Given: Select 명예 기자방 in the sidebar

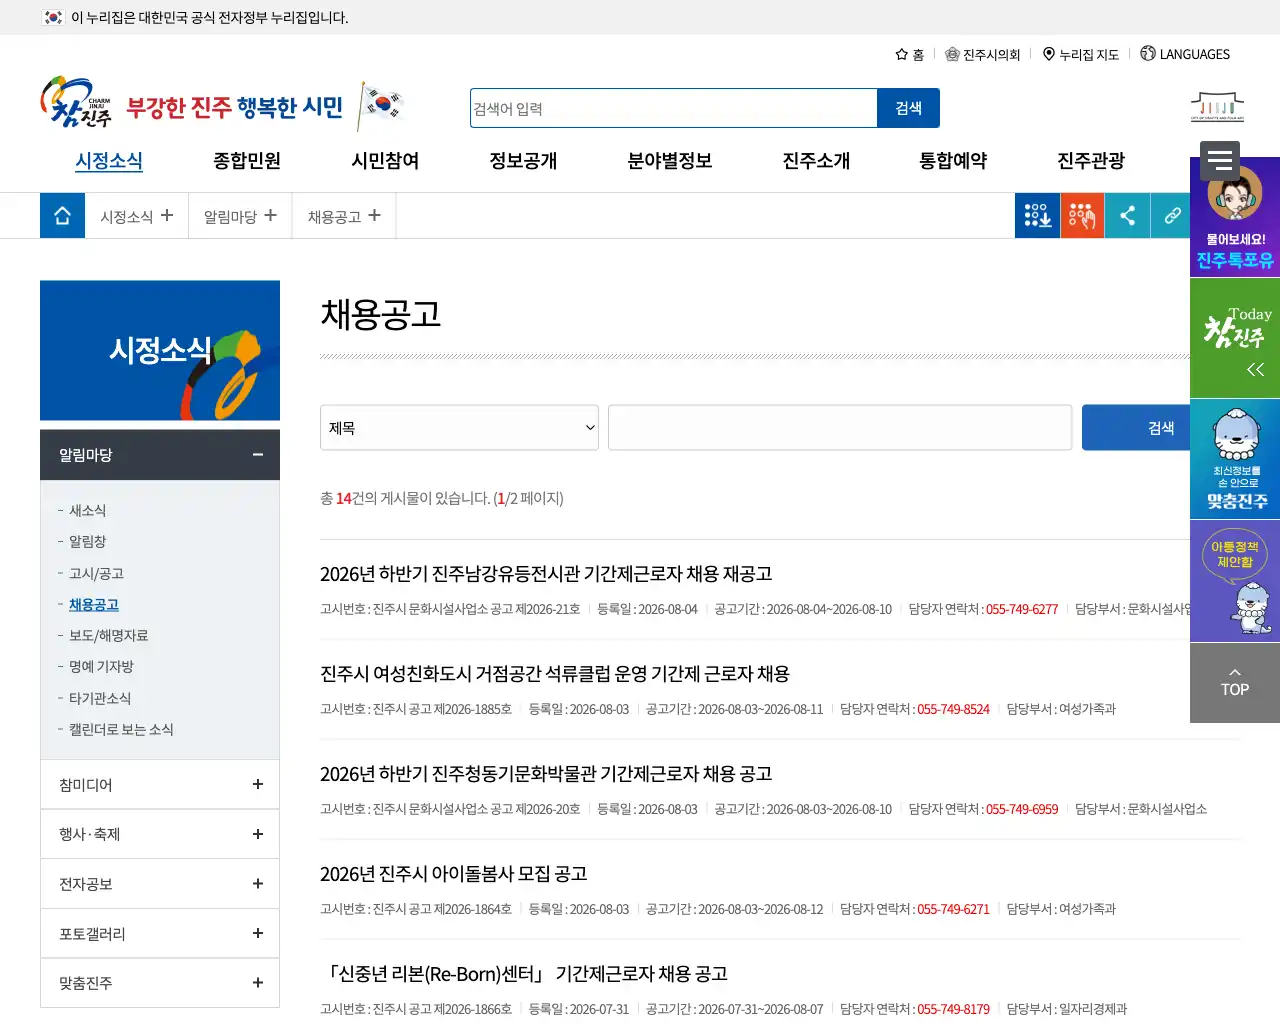Looking at the screenshot, I should 101,666.
